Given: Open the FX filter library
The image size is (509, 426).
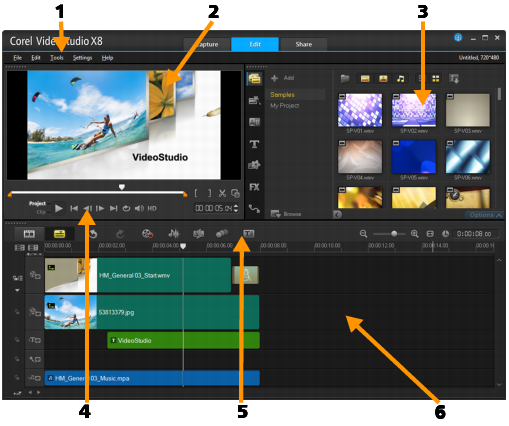Looking at the screenshot, I should click(x=254, y=187).
